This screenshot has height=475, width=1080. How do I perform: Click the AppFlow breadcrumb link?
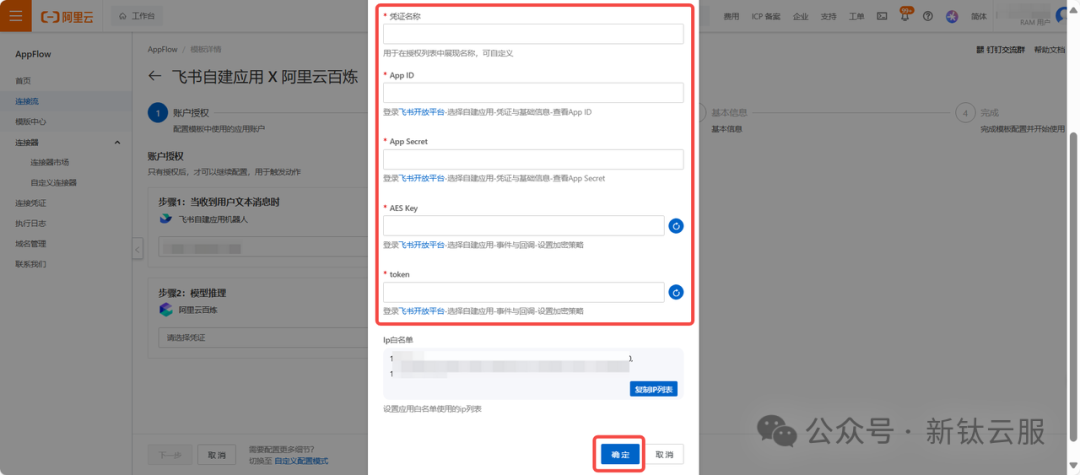tap(162, 50)
